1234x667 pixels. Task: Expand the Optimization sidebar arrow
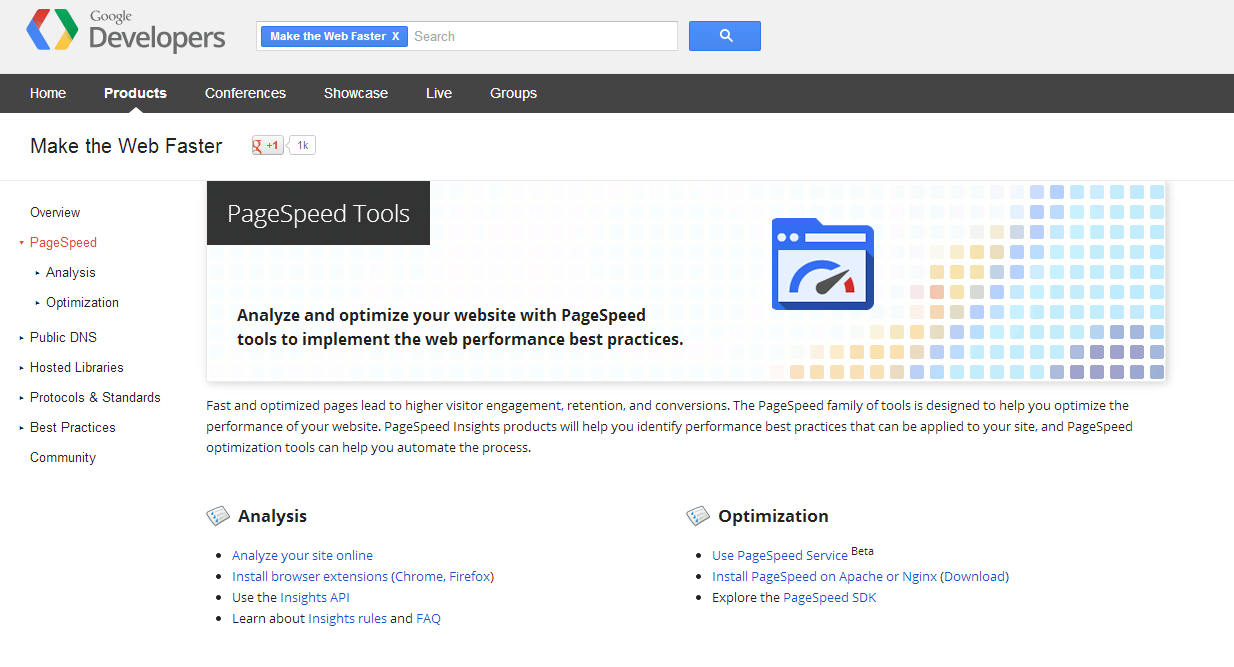pos(37,303)
